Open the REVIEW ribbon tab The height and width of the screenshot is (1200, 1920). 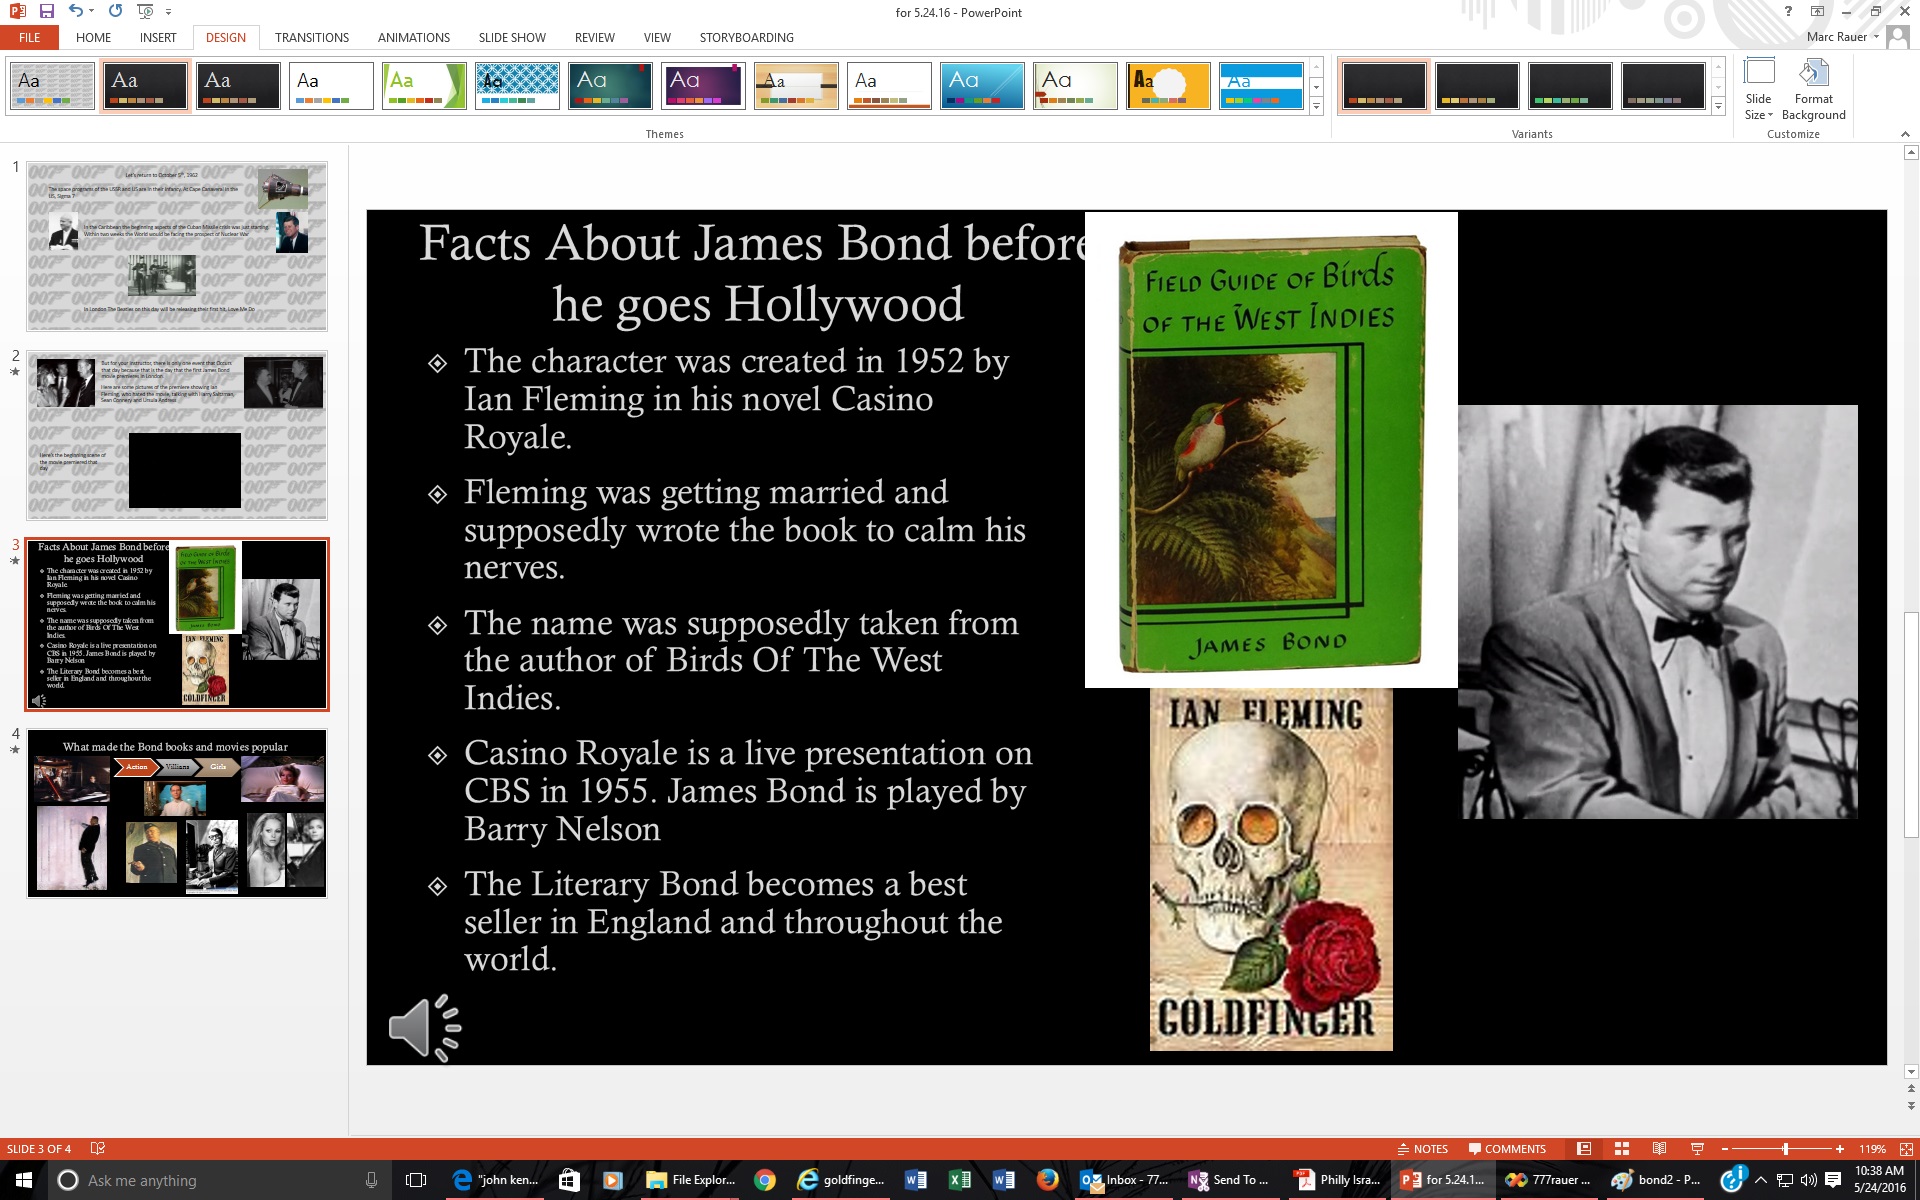(x=594, y=37)
